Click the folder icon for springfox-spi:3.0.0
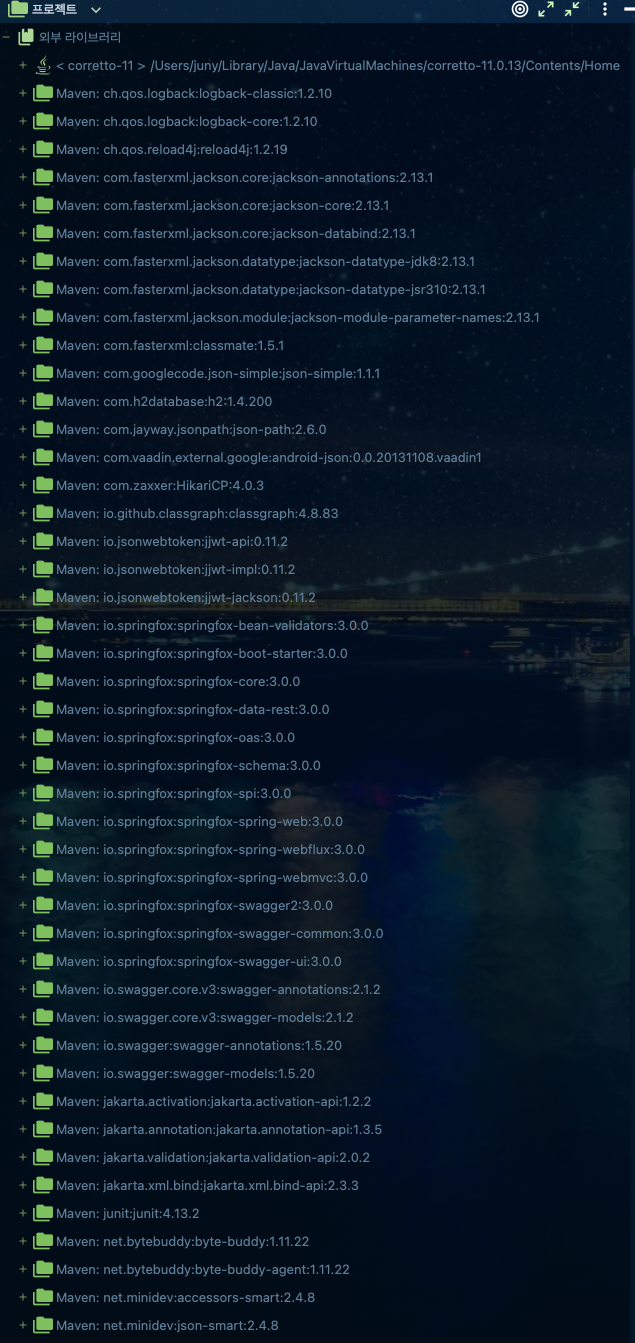 (43, 793)
